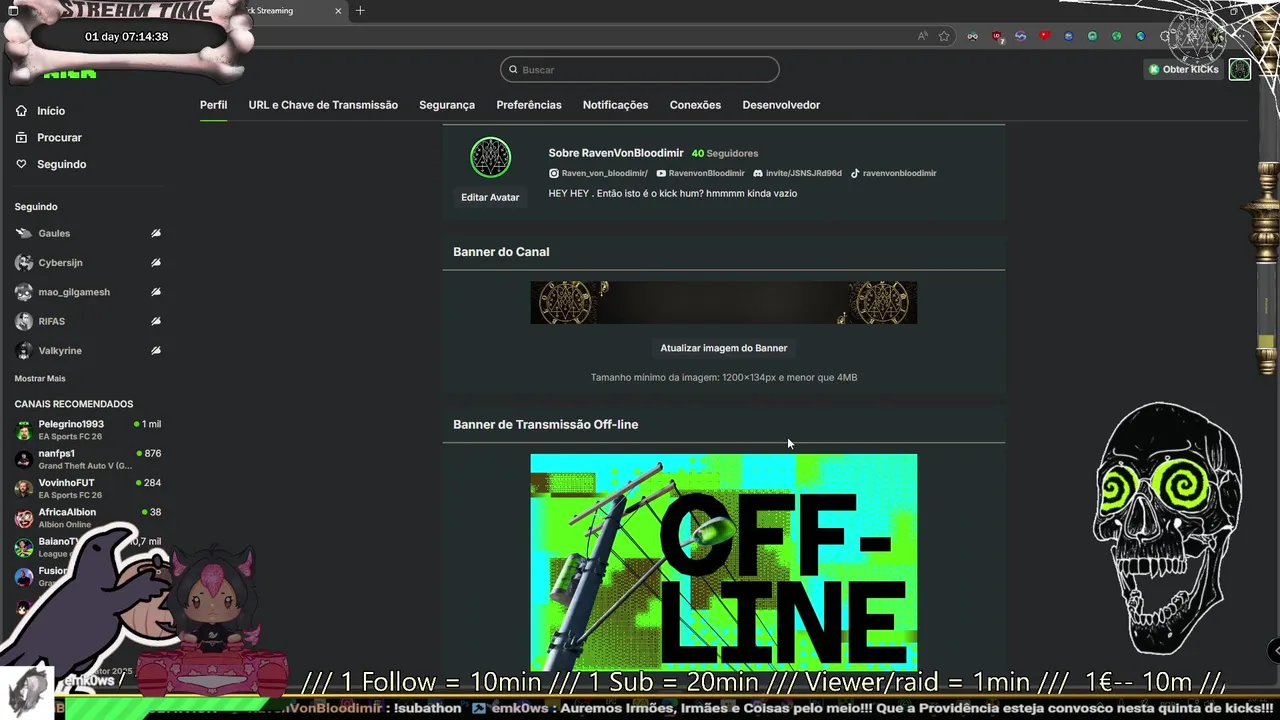Click Gaules channel avatar in Seguindo list
Screen dimensions: 1280x720
(x=24, y=233)
